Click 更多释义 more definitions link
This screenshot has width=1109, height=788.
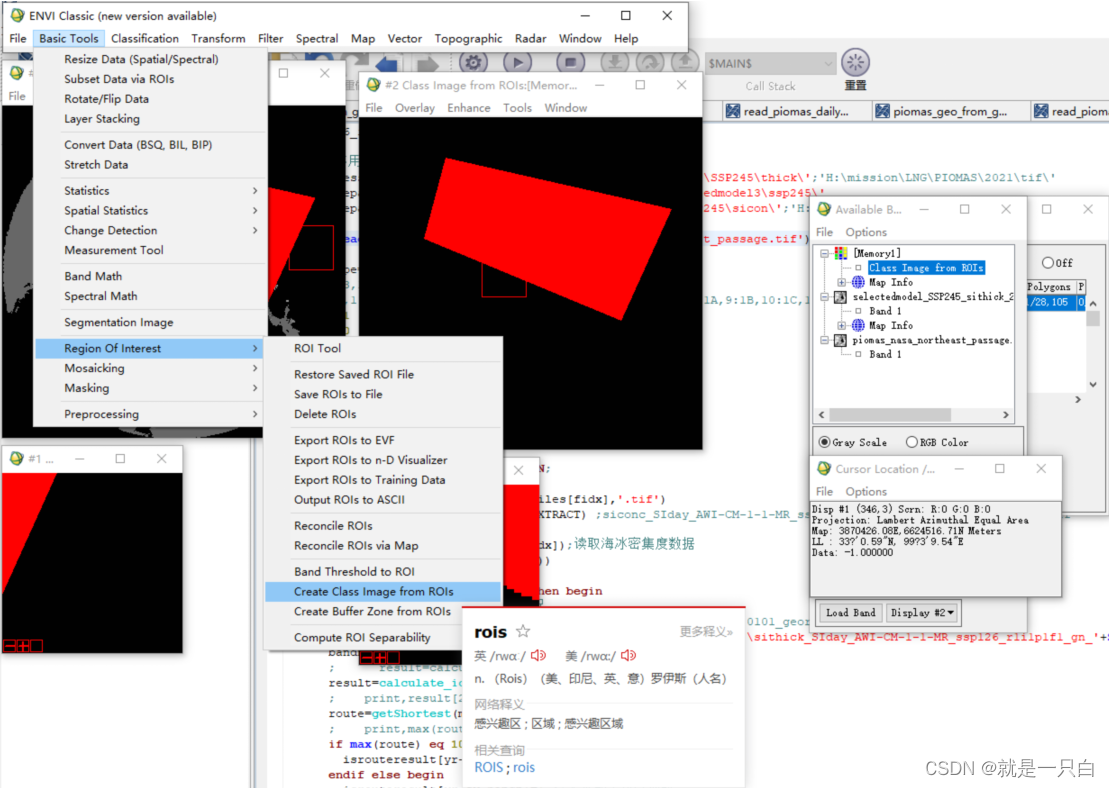coord(706,632)
